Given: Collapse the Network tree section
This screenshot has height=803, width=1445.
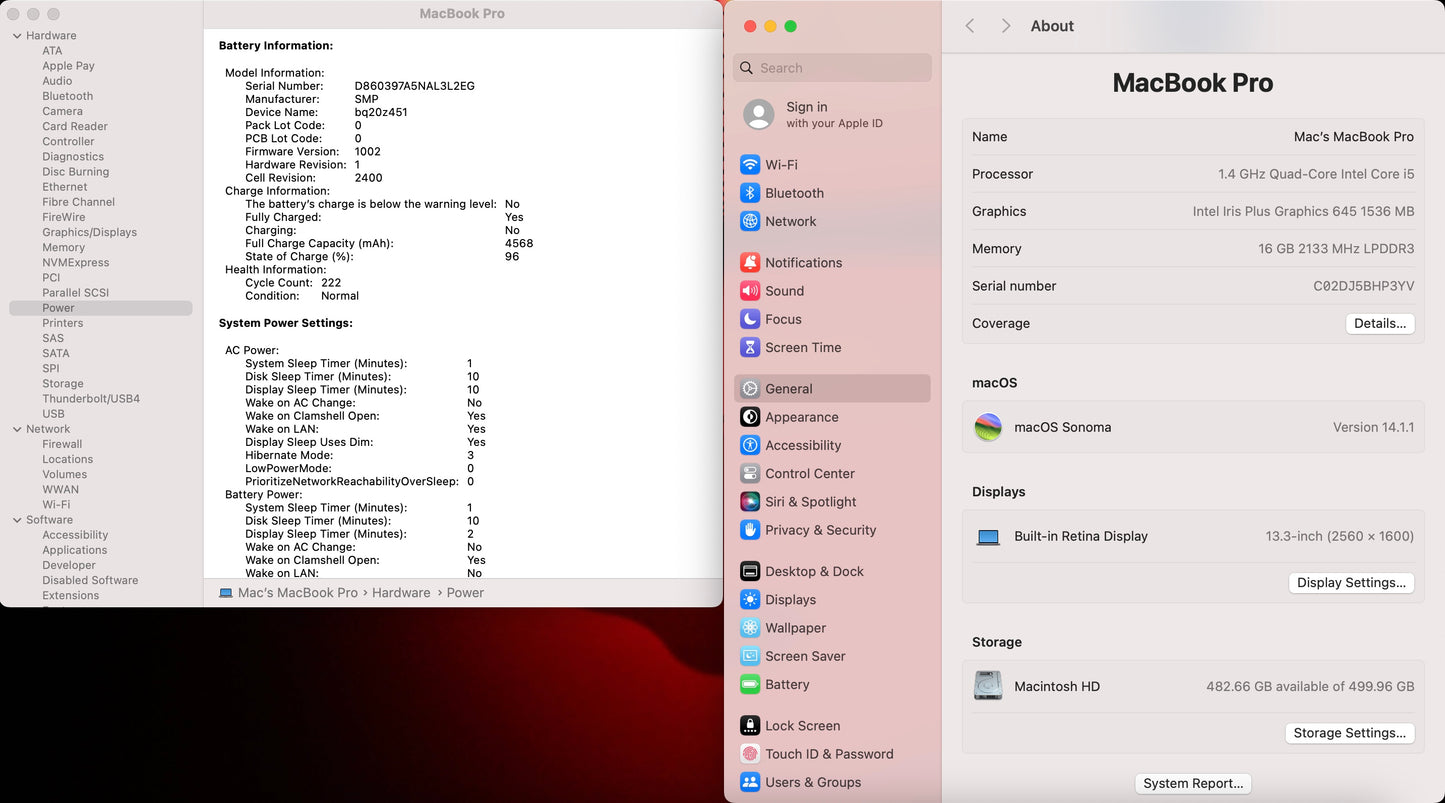Looking at the screenshot, I should point(17,429).
